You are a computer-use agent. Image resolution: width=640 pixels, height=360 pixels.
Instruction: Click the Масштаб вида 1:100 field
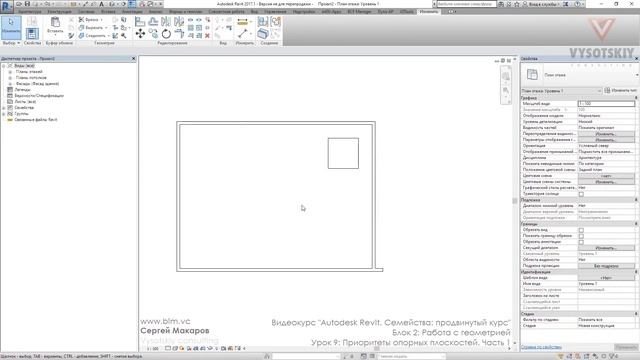pyautogui.click(x=606, y=104)
